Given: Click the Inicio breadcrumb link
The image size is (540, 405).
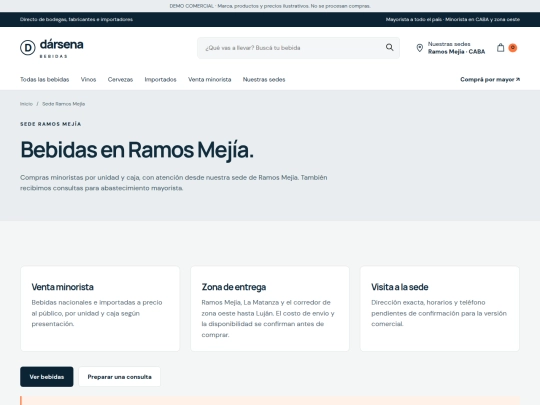Looking at the screenshot, I should point(26,104).
